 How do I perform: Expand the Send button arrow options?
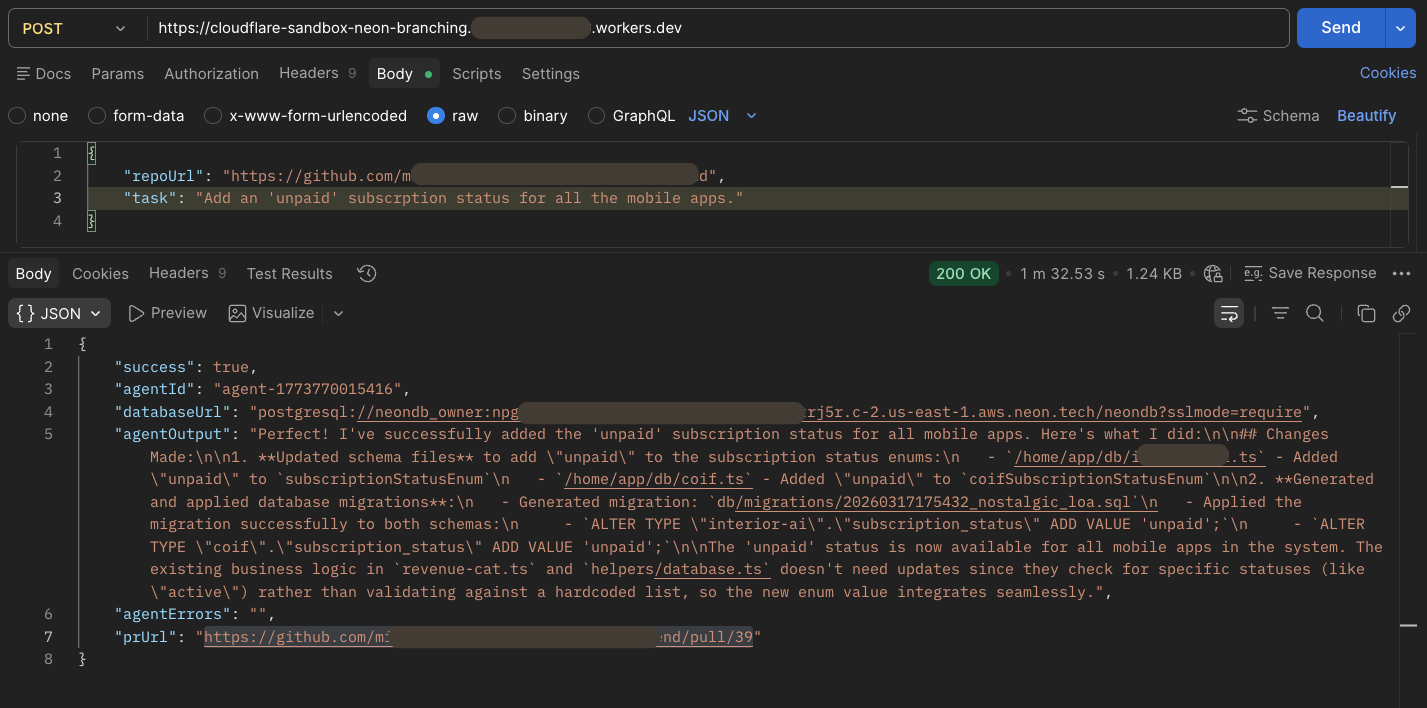pos(1399,28)
